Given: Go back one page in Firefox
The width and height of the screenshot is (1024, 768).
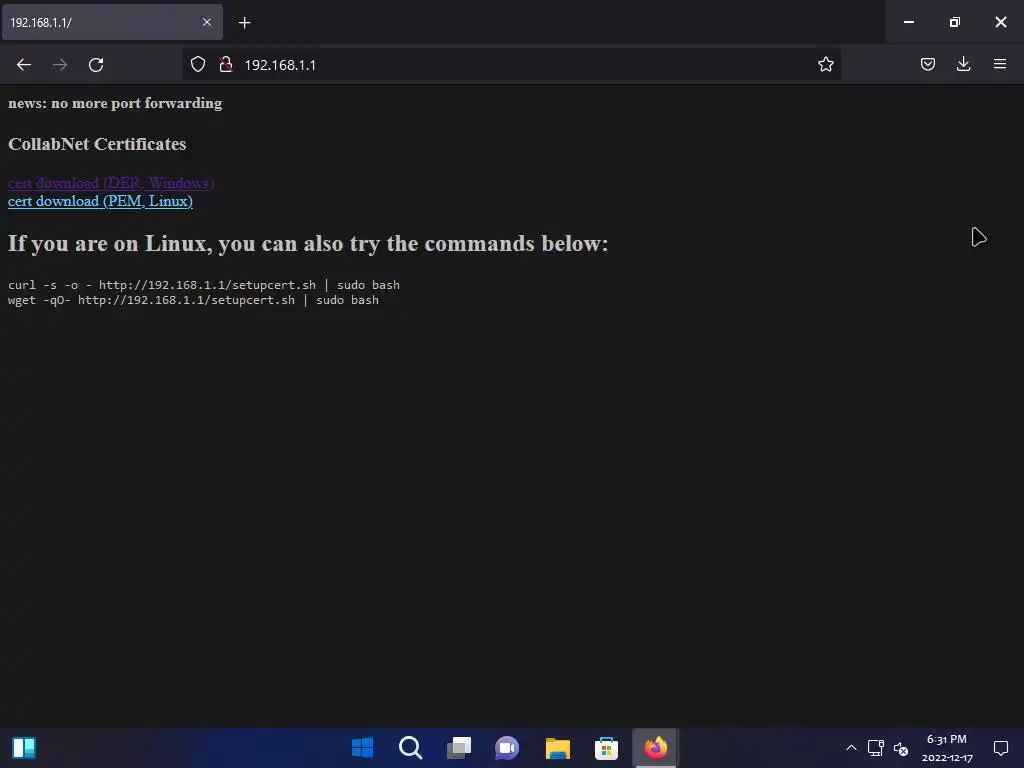Looking at the screenshot, I should 24,65.
